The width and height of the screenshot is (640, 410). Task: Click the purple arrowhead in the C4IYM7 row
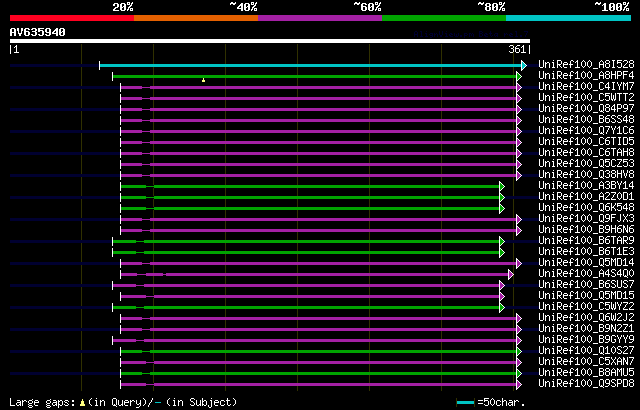(519, 87)
